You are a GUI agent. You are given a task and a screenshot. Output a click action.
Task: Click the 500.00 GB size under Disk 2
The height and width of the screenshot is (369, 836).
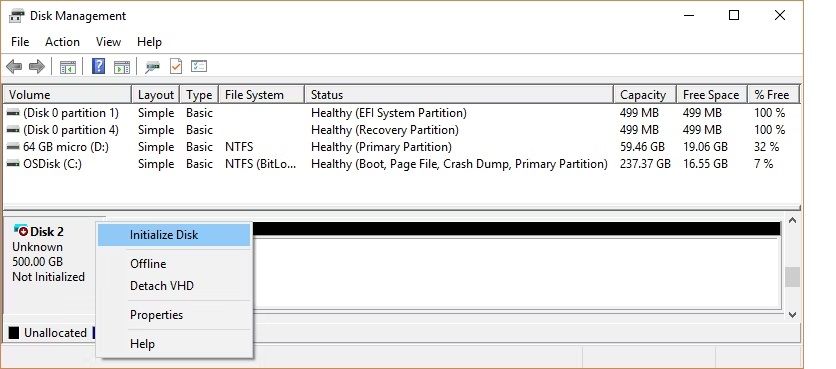click(x=37, y=262)
